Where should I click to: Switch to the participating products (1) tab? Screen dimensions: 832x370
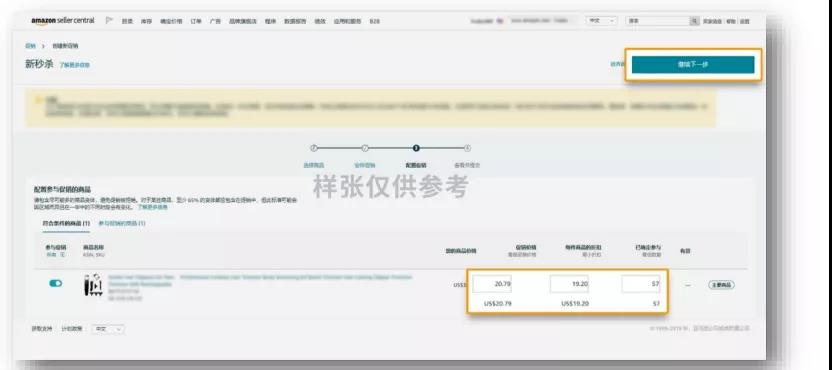(x=122, y=223)
